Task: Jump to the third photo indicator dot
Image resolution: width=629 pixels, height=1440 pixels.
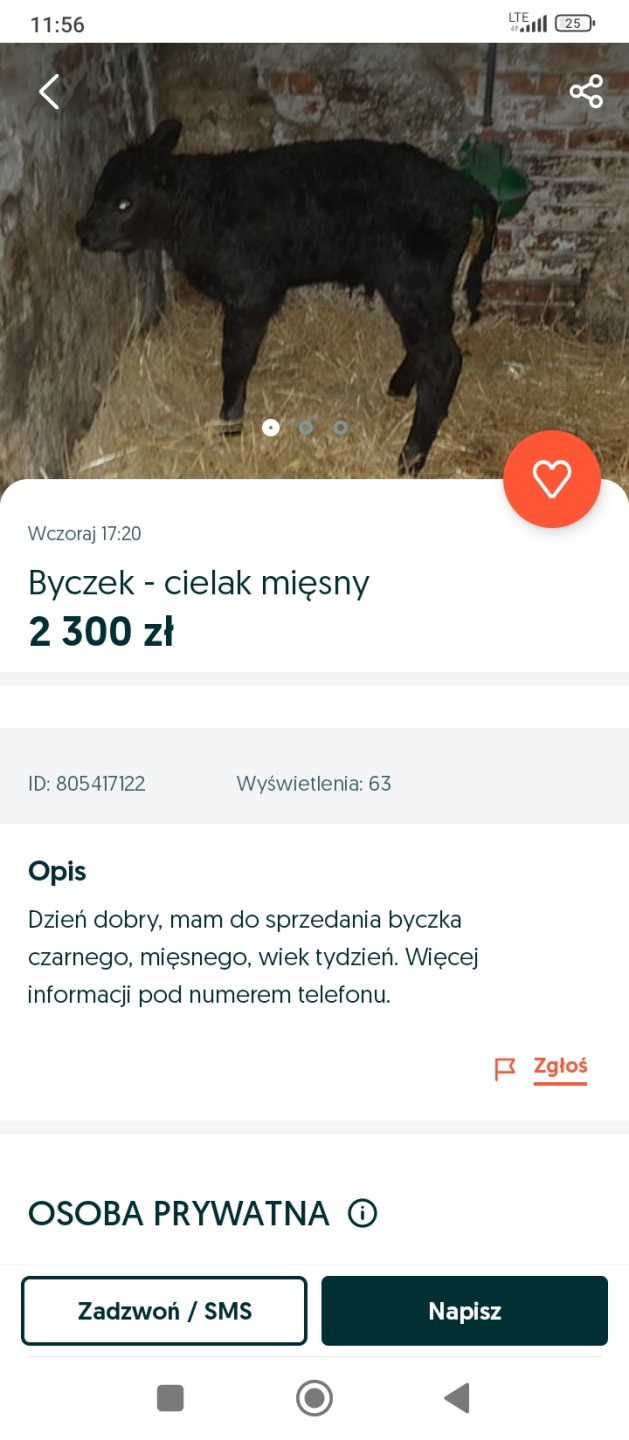Action: (341, 427)
